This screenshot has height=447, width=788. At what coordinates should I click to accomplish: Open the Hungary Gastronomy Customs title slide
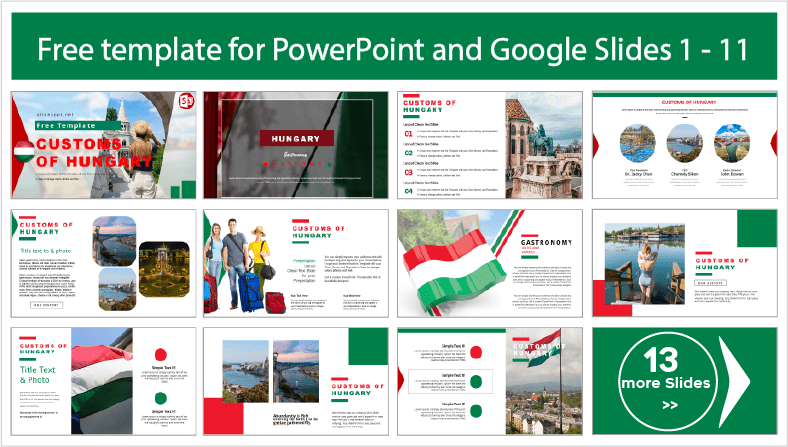pyautogui.click(x=296, y=144)
